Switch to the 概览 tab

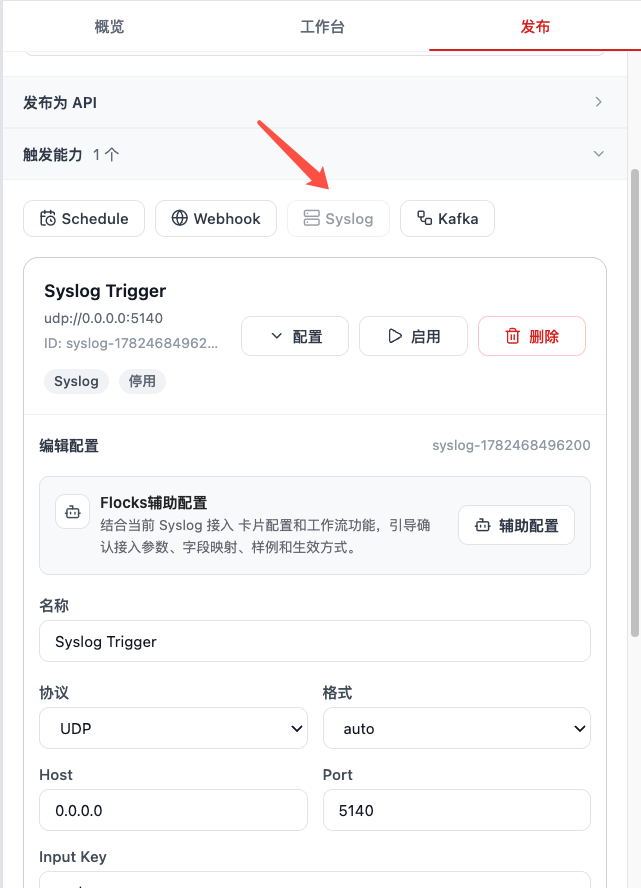tap(109, 27)
